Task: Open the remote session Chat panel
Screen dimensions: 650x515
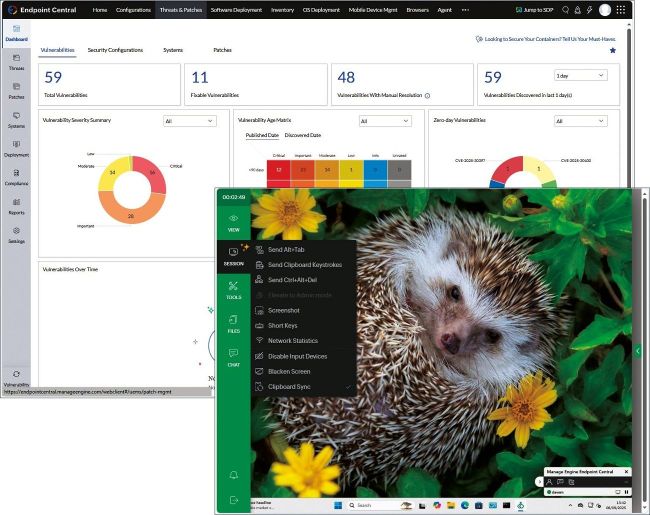Action: pyautogui.click(x=233, y=356)
